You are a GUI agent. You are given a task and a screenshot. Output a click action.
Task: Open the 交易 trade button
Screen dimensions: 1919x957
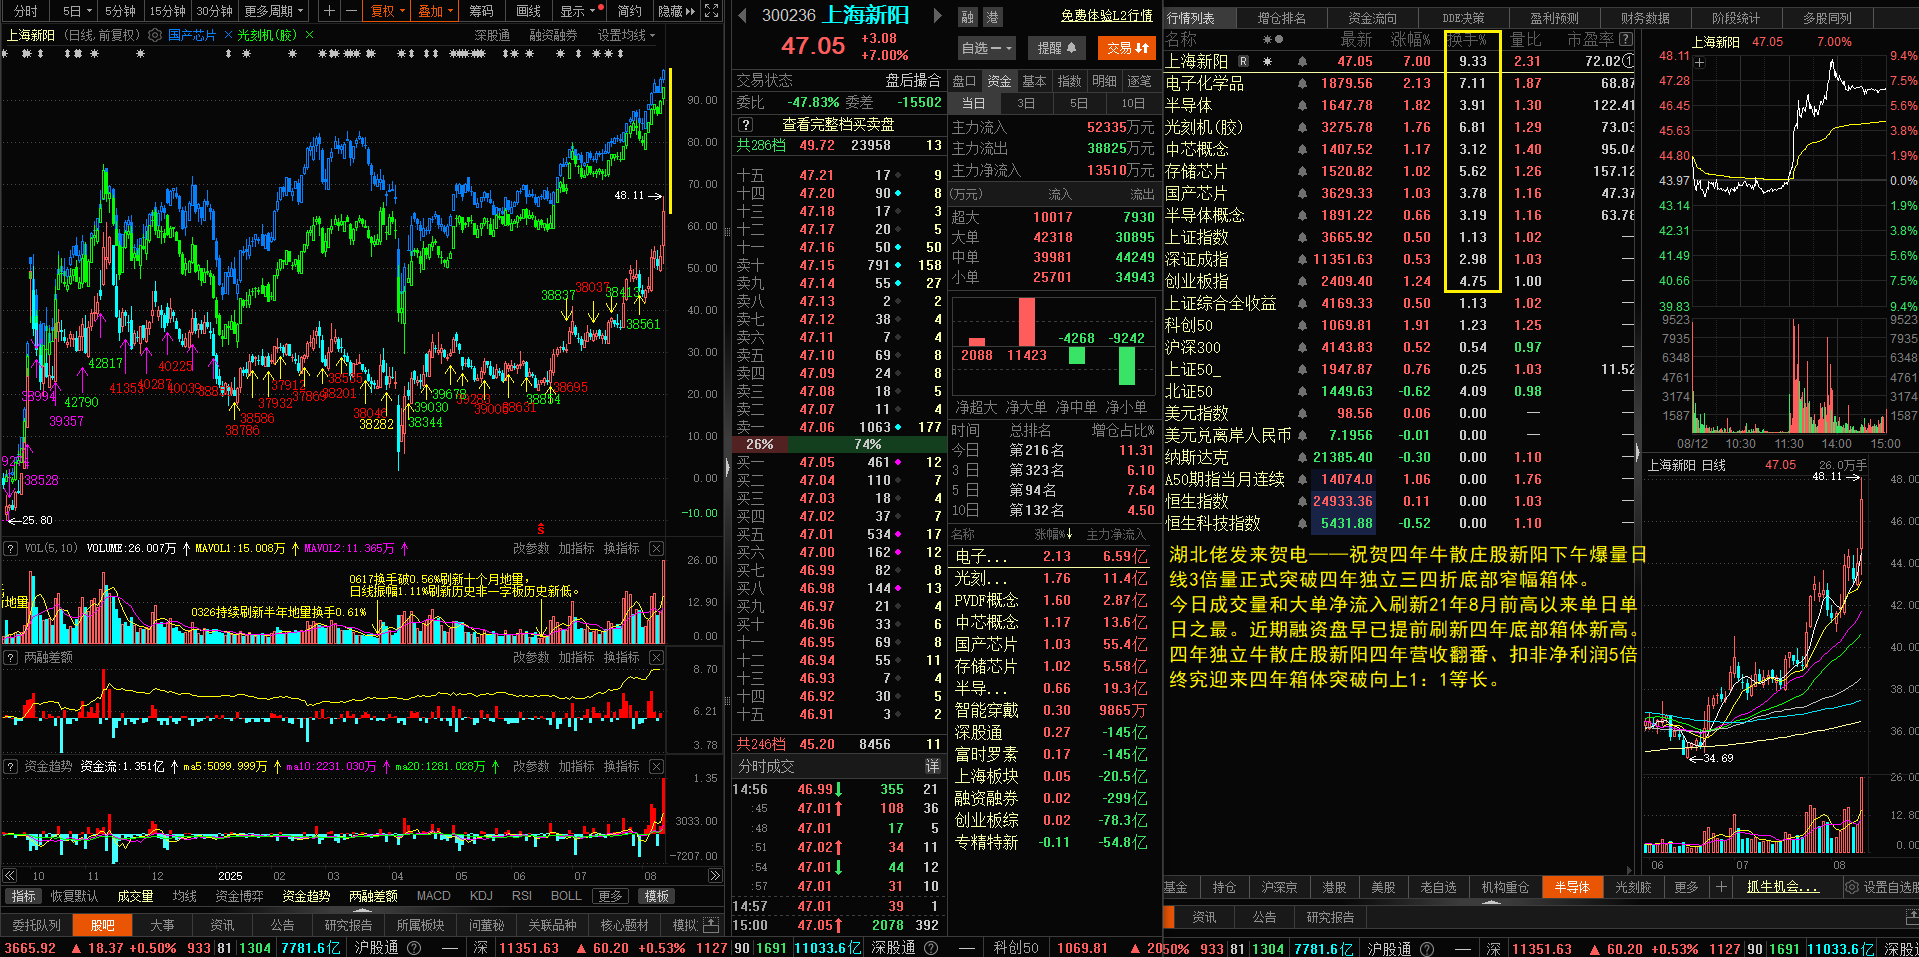[x=1127, y=48]
